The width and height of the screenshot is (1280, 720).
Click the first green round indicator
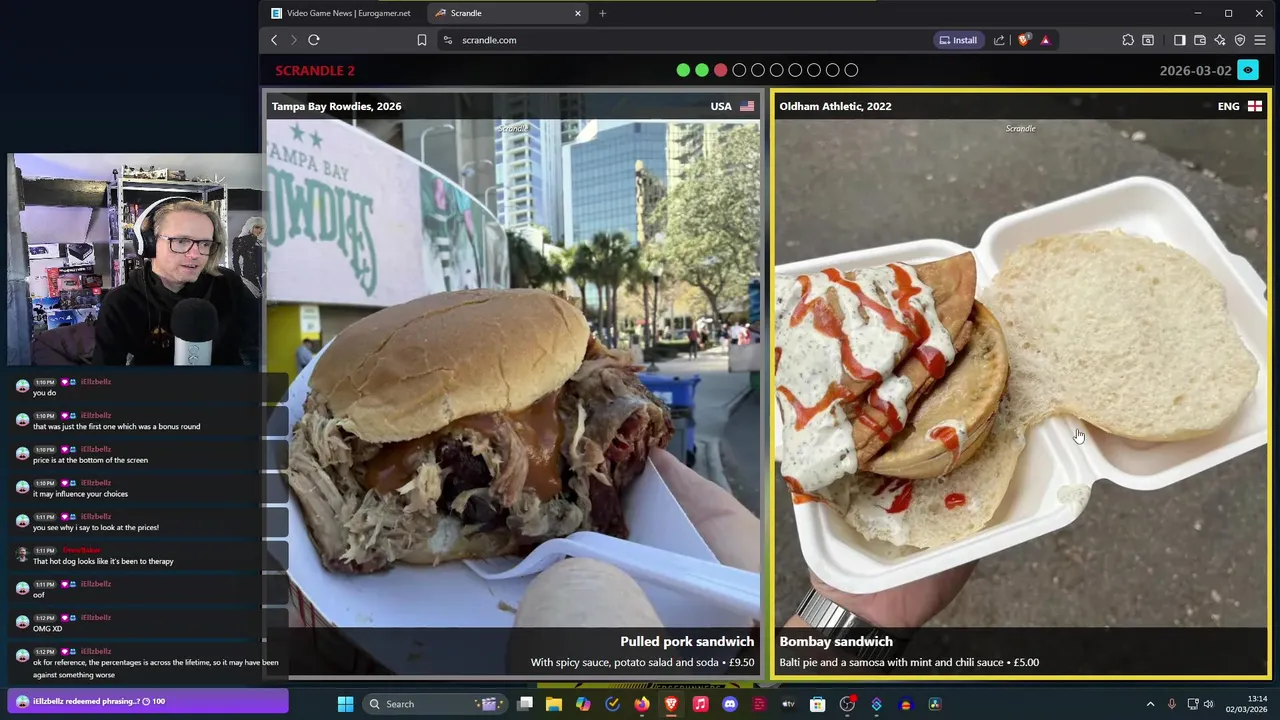(683, 70)
